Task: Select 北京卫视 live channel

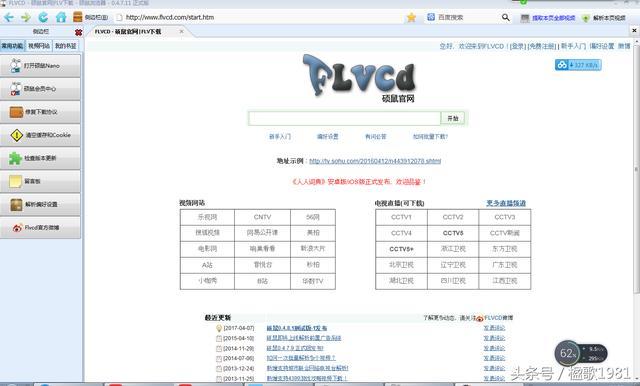Action: point(401,265)
